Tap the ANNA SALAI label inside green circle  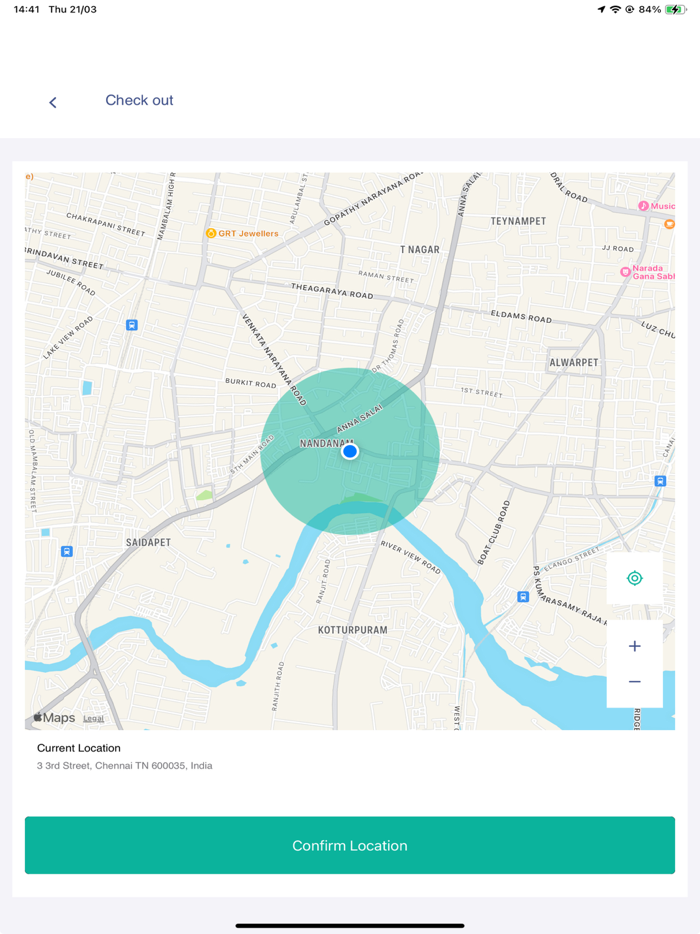coord(359,420)
